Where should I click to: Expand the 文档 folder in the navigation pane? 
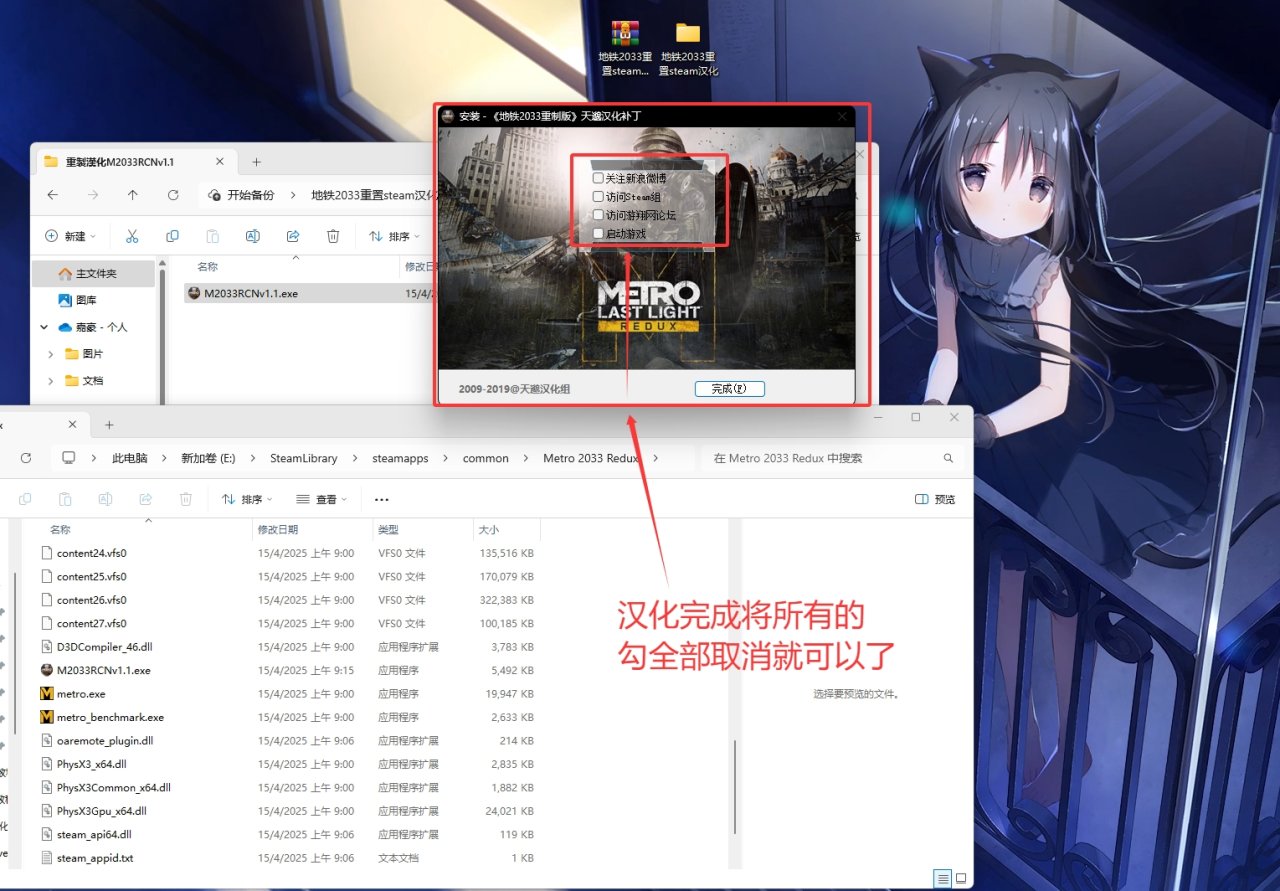51,381
